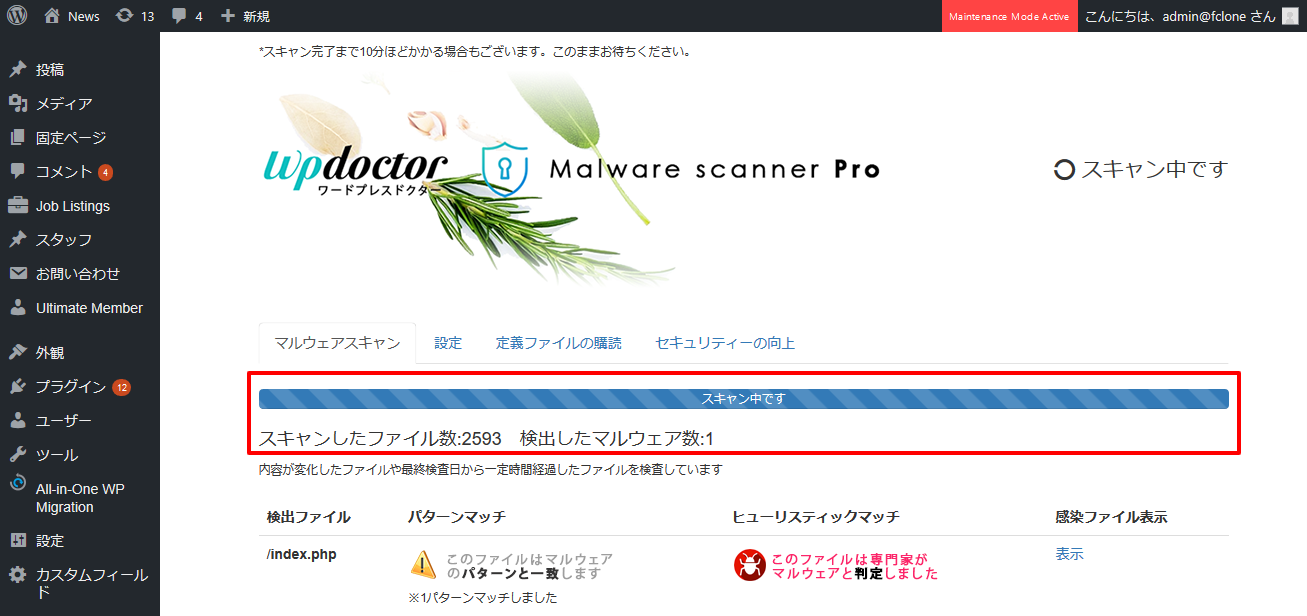Image resolution: width=1307 pixels, height=616 pixels.
Task: Click the briefcase icon for Job Listings
Action: [x=17, y=206]
